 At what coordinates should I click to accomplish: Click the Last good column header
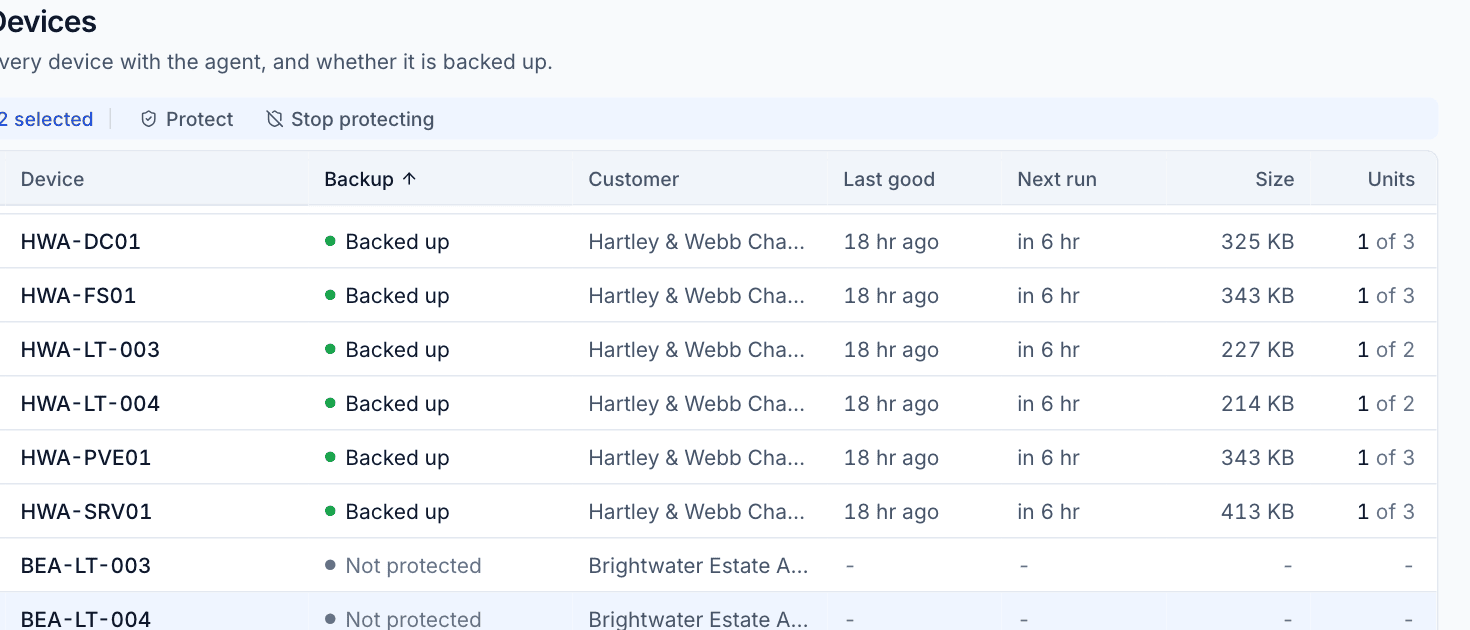(889, 179)
